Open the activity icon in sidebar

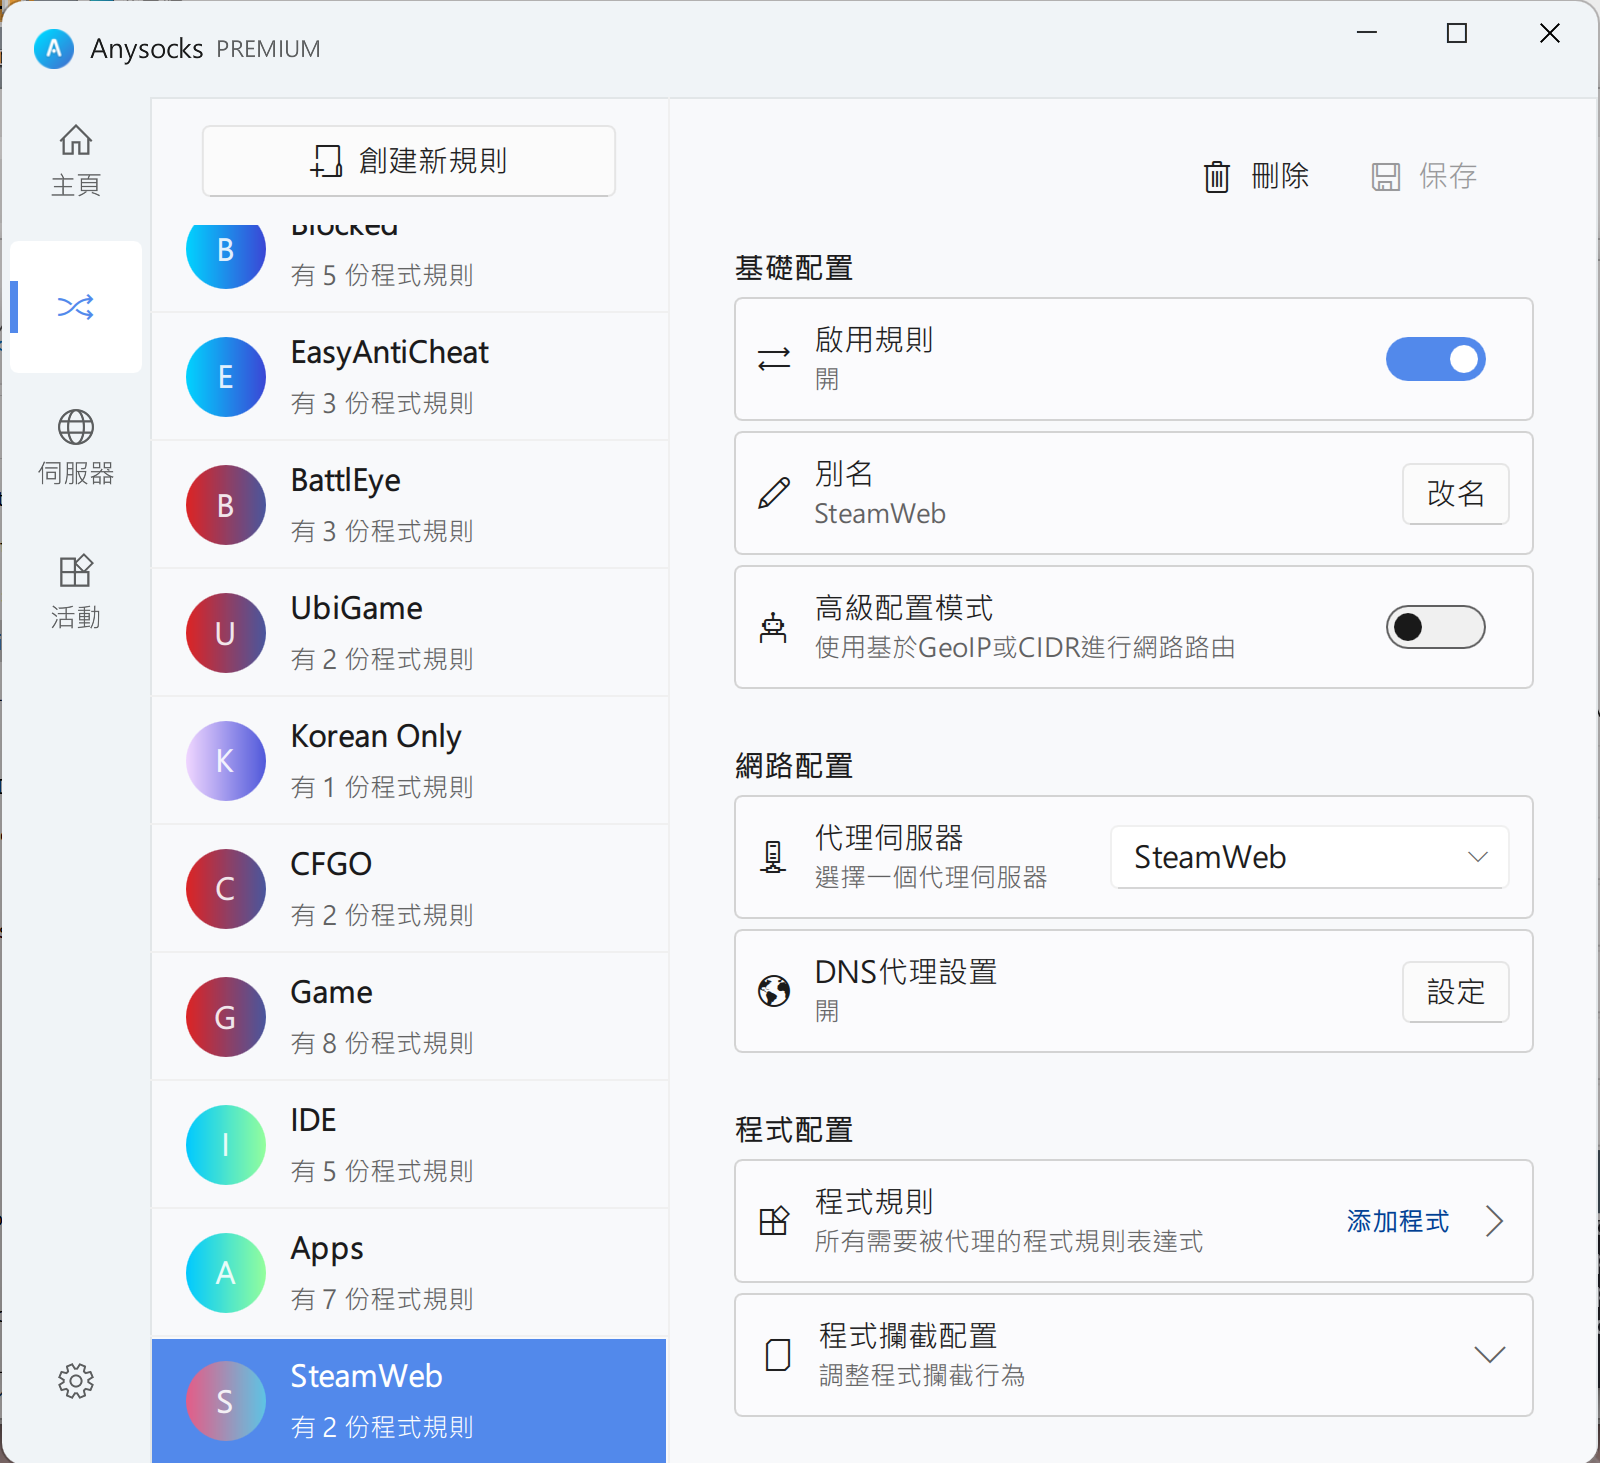coord(75,571)
